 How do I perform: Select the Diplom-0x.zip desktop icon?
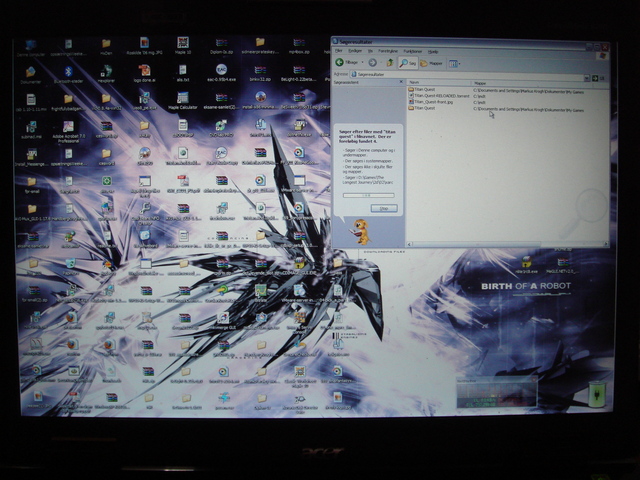pos(221,46)
